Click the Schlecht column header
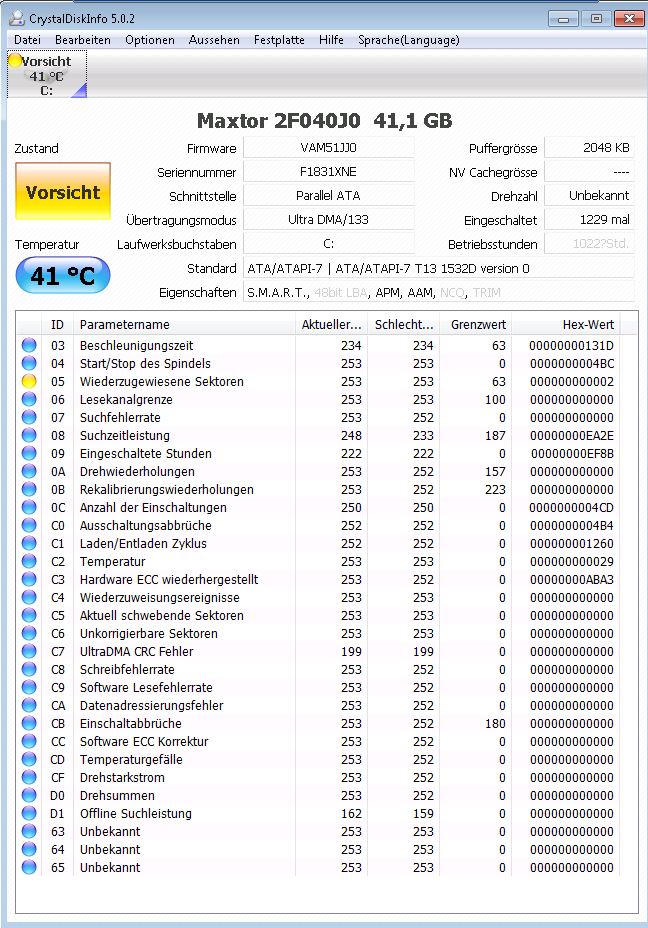648x928 pixels. (x=404, y=324)
